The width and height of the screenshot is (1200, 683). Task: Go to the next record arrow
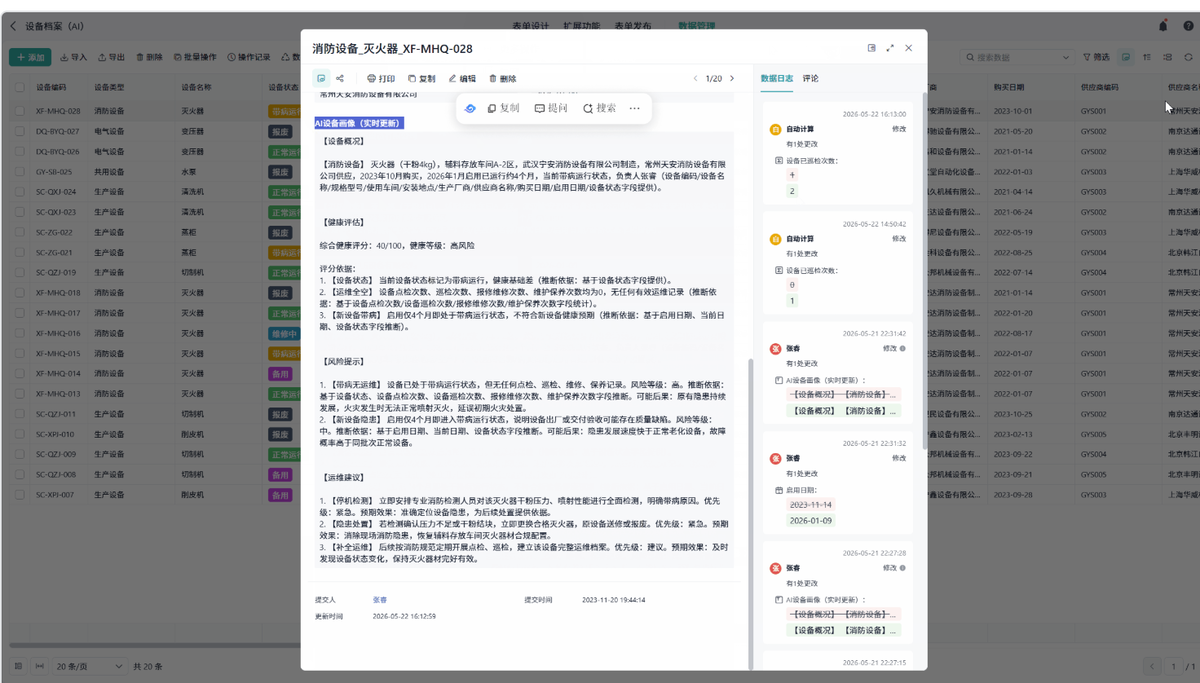(x=732, y=78)
